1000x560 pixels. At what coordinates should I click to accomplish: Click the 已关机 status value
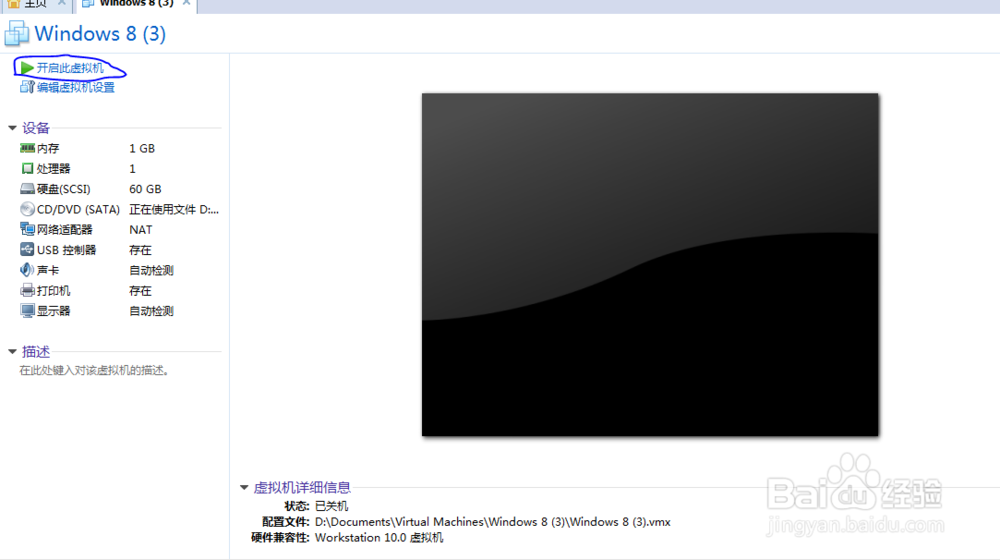332,506
